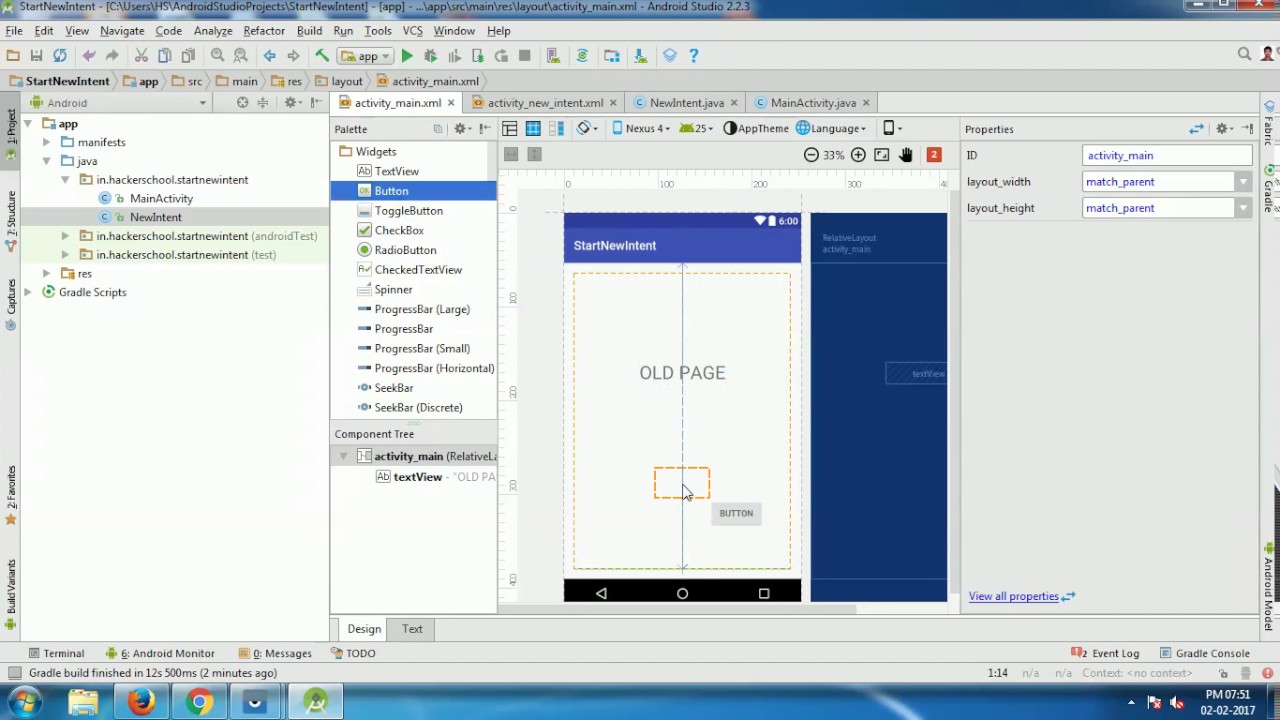
Task: Click the Search Everywhere magnifier at top right
Action: point(1244,55)
